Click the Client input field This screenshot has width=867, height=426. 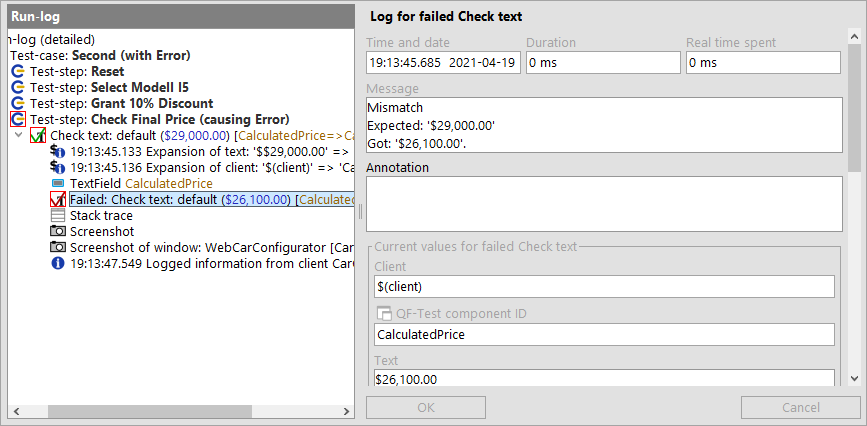point(604,287)
